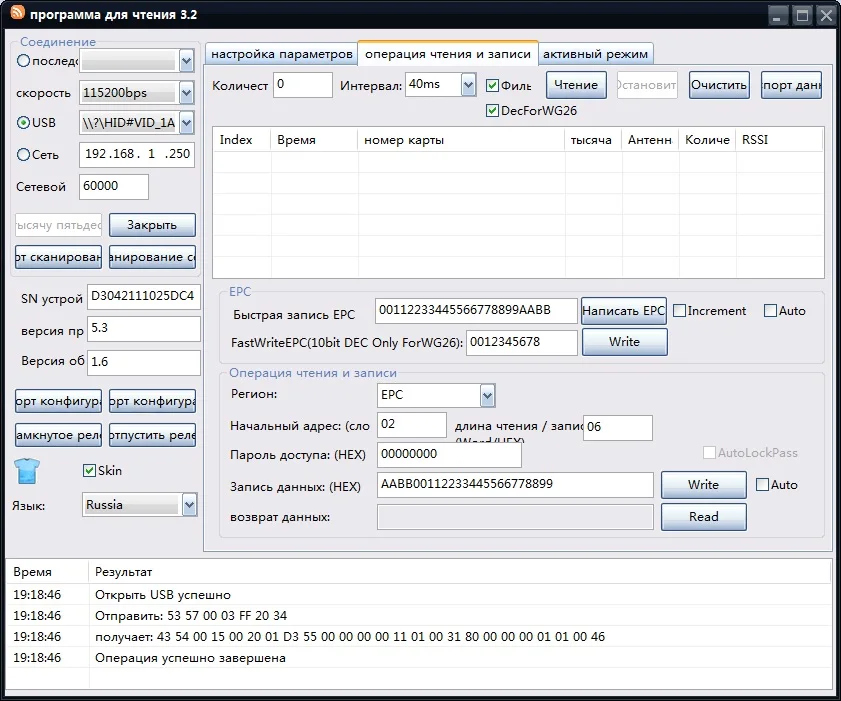Click the FastWriteEPC Write button
This screenshot has height=701, width=841.
pos(625,342)
